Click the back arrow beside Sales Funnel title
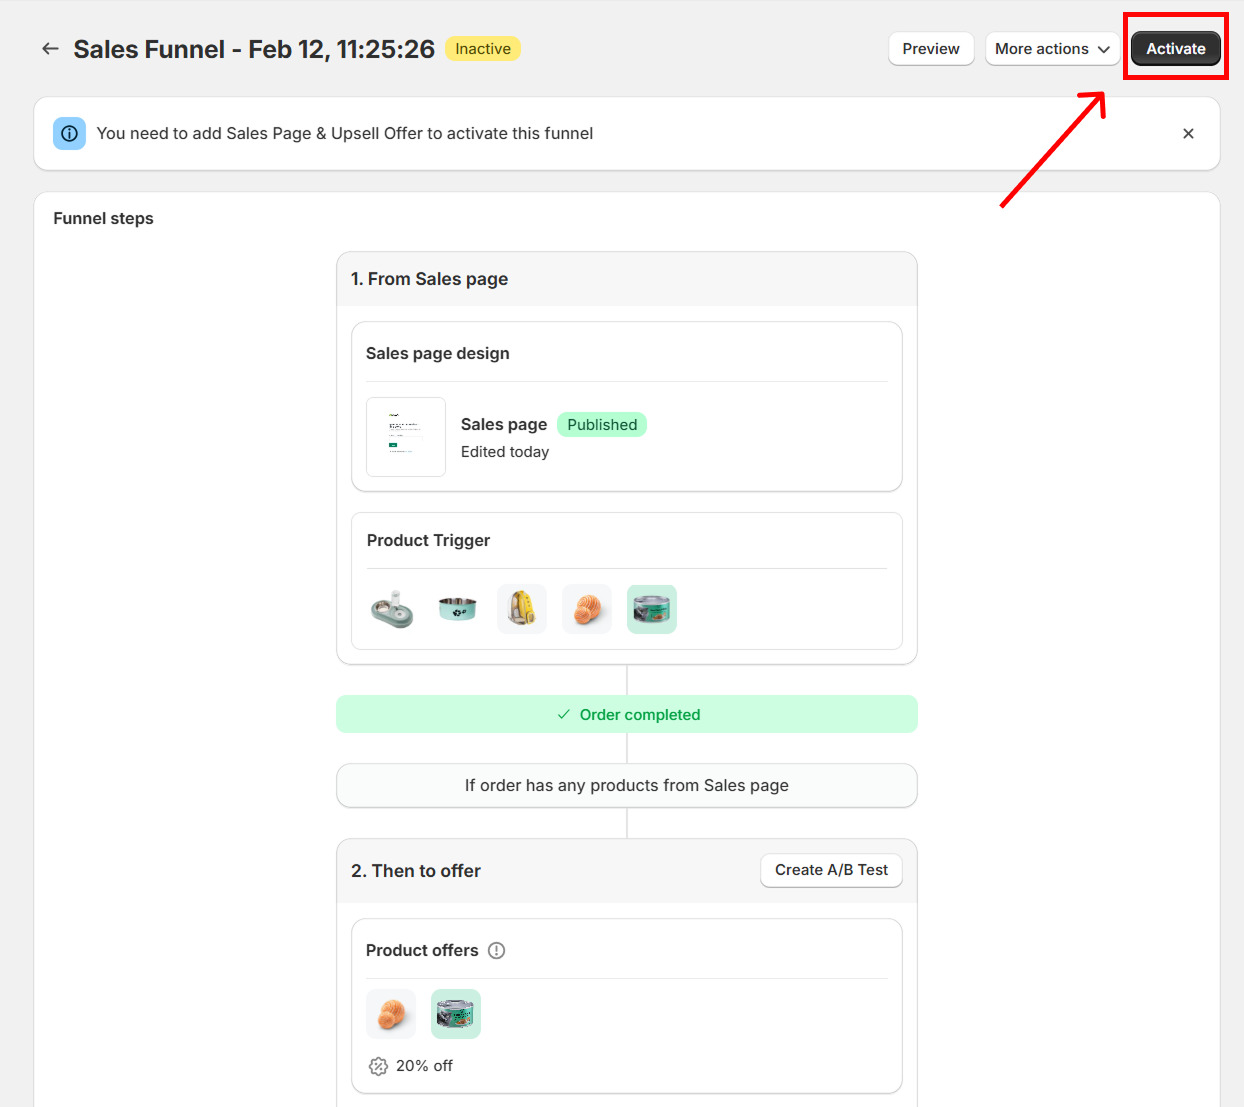The width and height of the screenshot is (1244, 1107). [50, 48]
